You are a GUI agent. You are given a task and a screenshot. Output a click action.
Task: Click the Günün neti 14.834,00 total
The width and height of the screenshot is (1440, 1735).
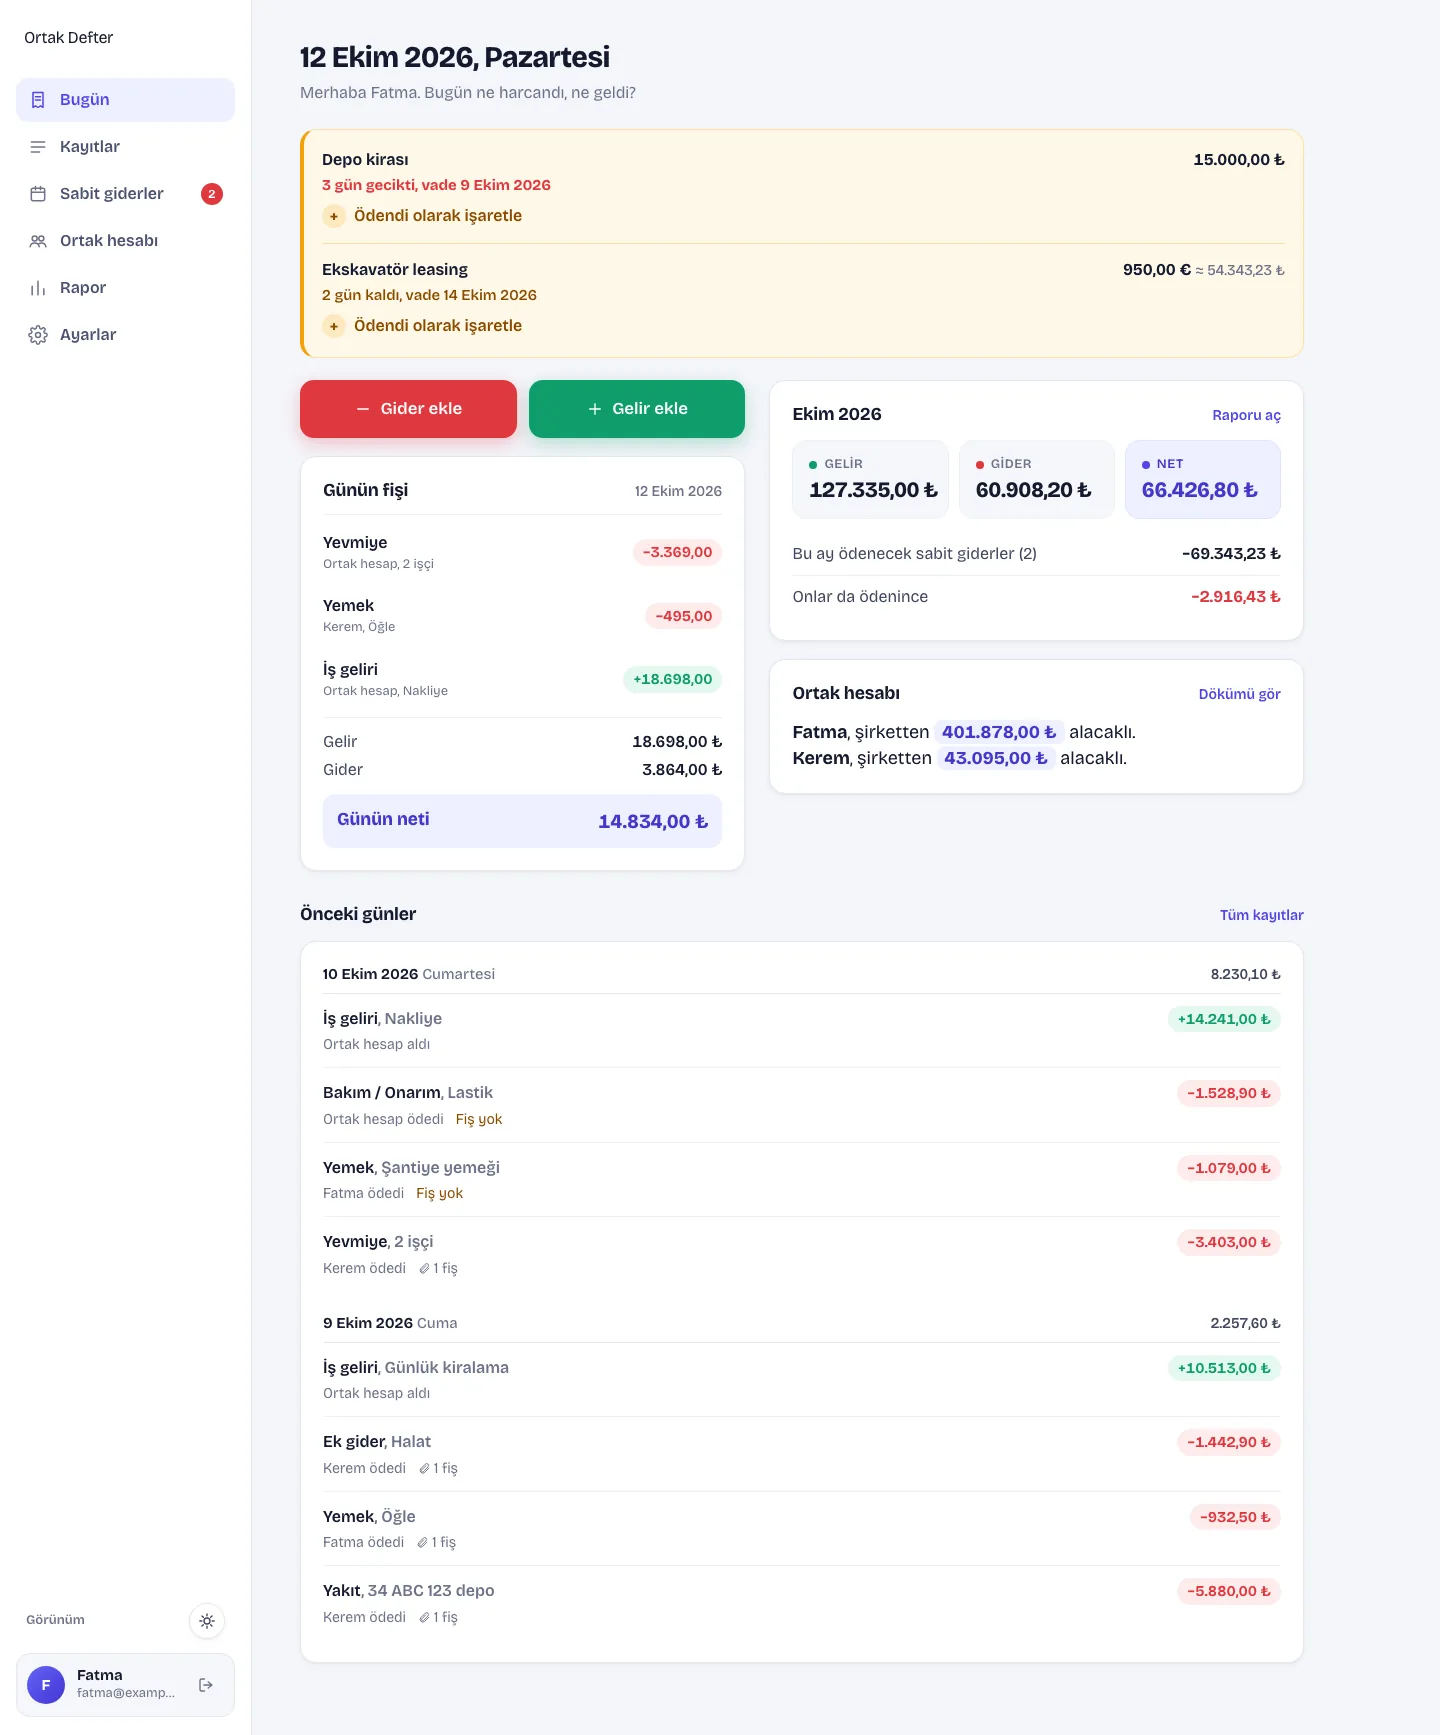tap(522, 821)
